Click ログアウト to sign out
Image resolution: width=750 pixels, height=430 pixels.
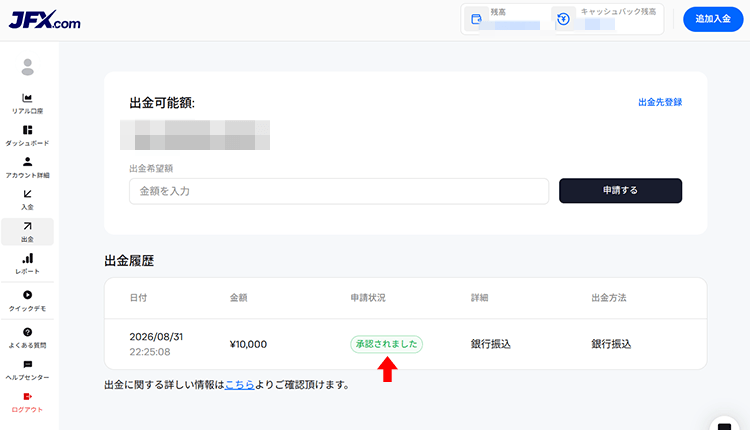[x=27, y=402]
